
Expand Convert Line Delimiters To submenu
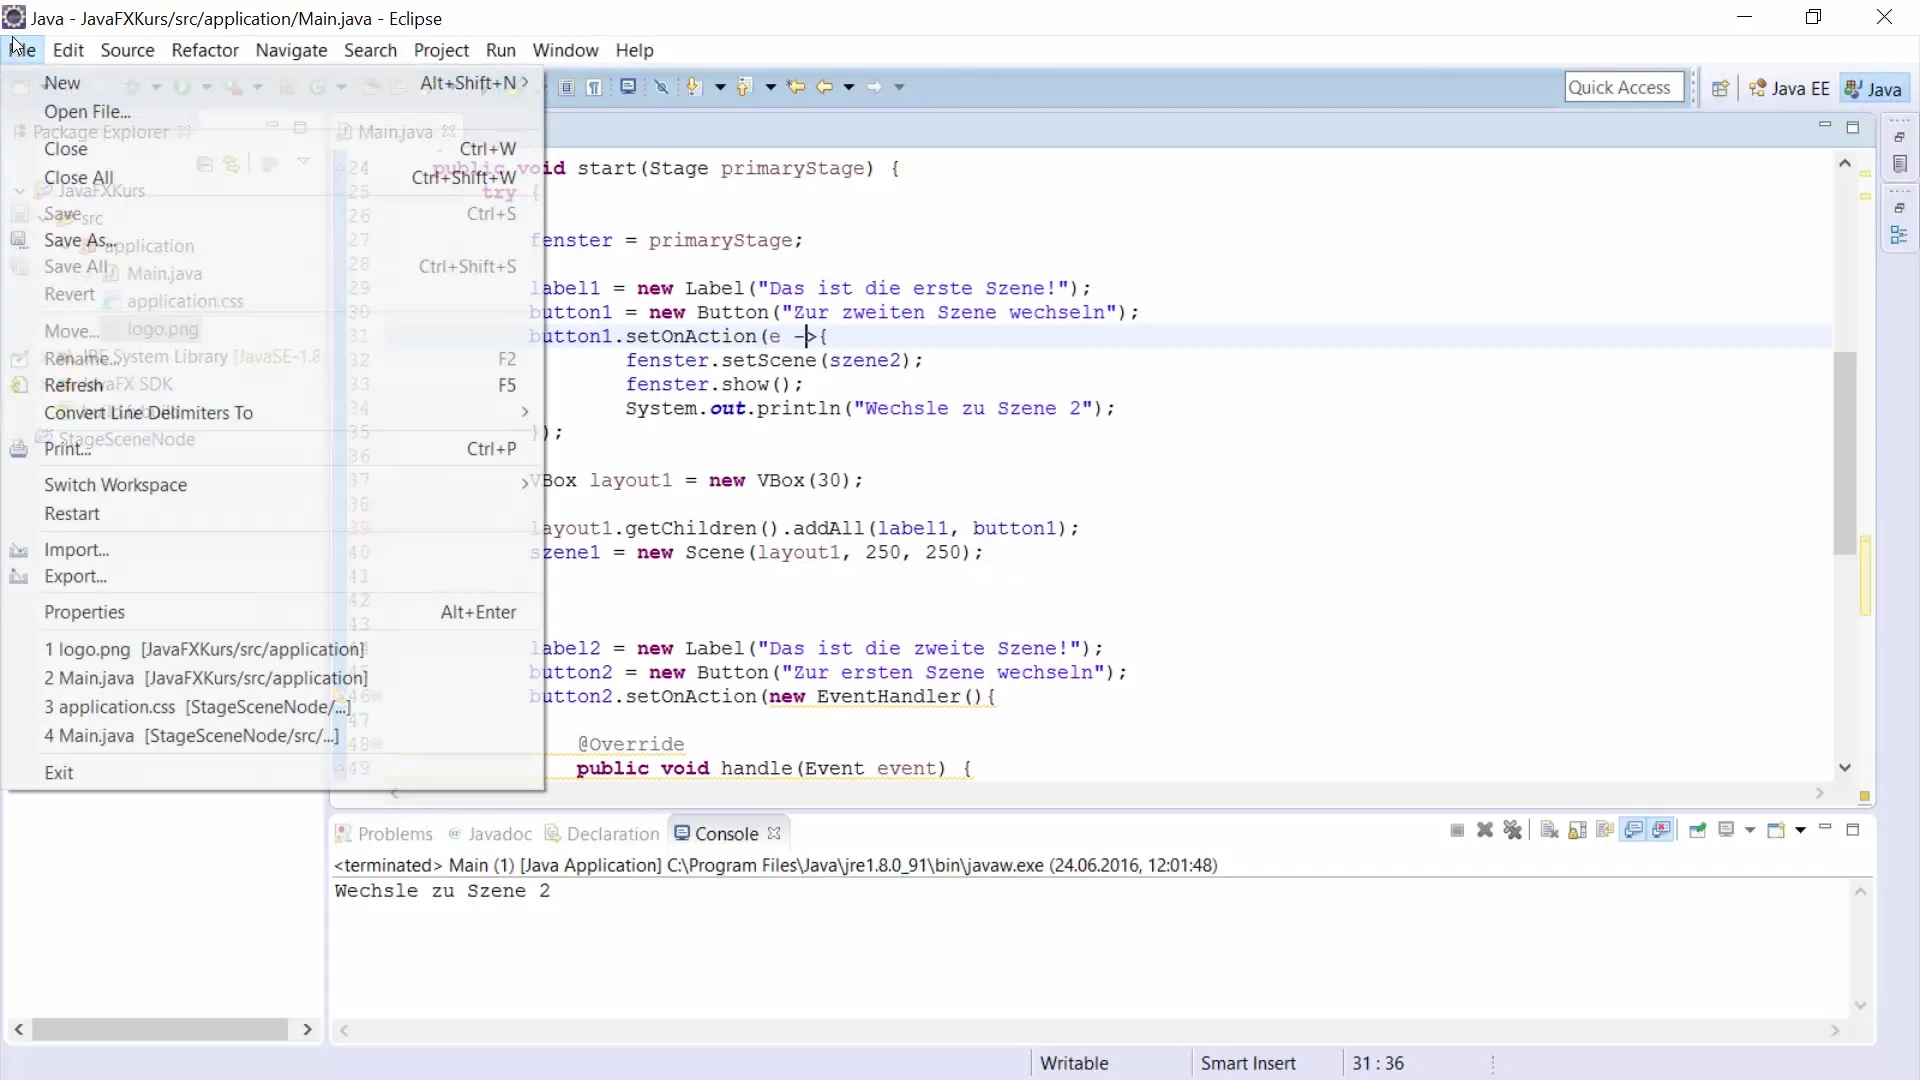(x=525, y=412)
